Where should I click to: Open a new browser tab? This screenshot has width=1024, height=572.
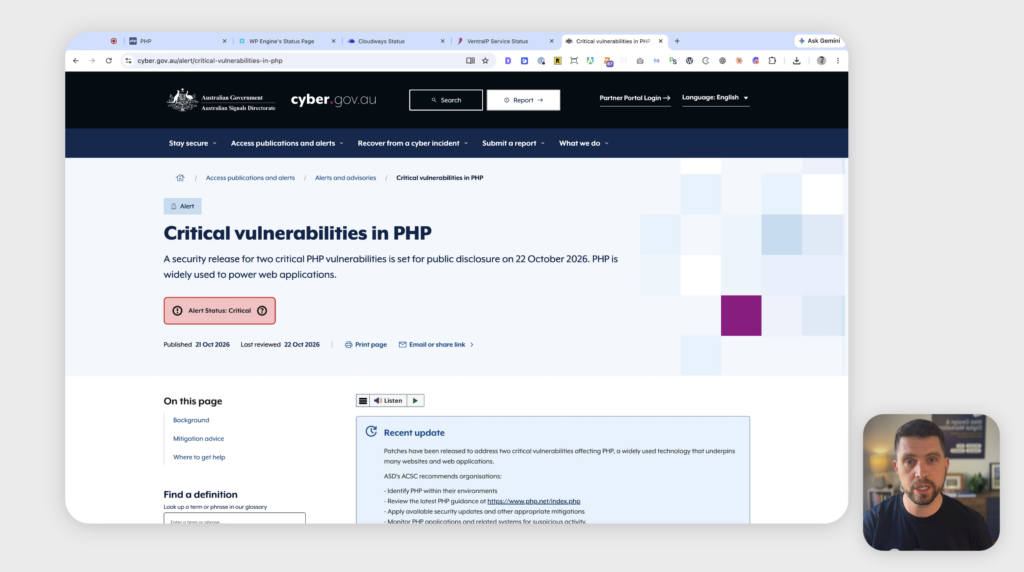coord(677,41)
